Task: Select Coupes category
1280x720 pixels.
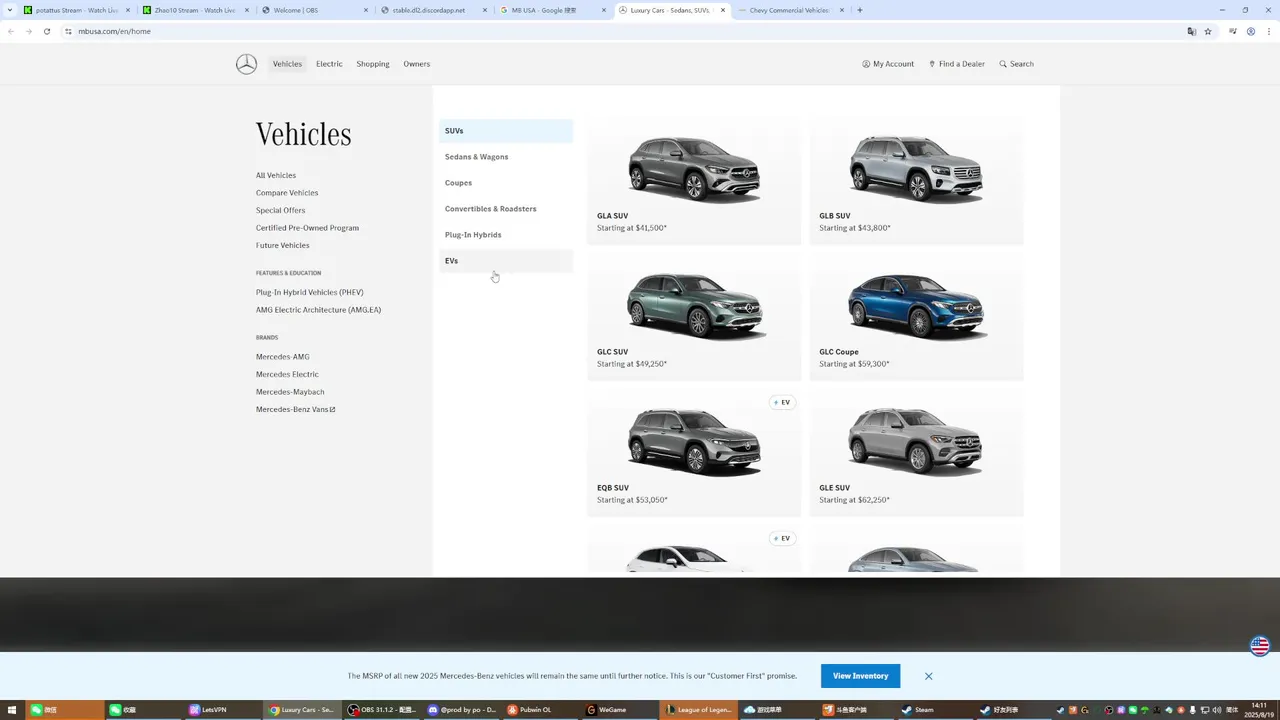Action: point(506,183)
